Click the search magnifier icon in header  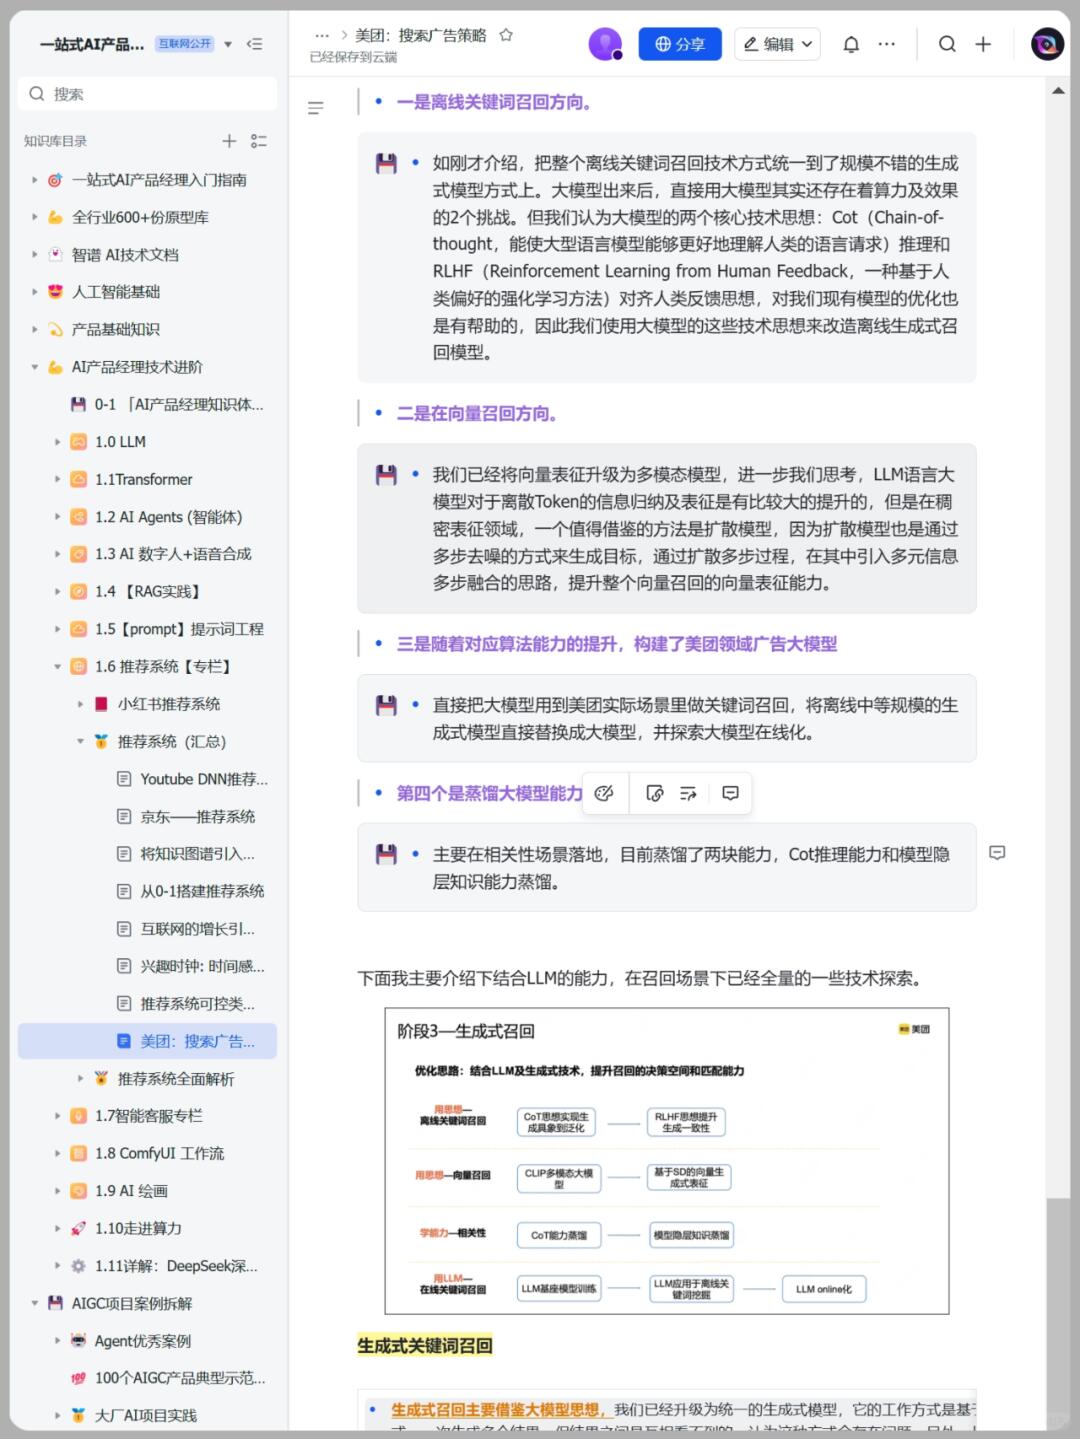tap(947, 44)
